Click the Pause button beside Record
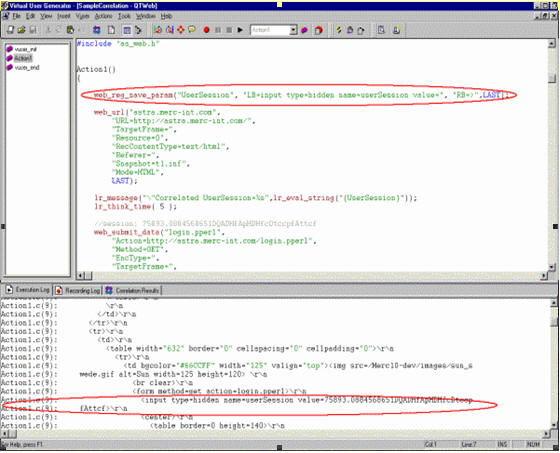 (x=218, y=30)
